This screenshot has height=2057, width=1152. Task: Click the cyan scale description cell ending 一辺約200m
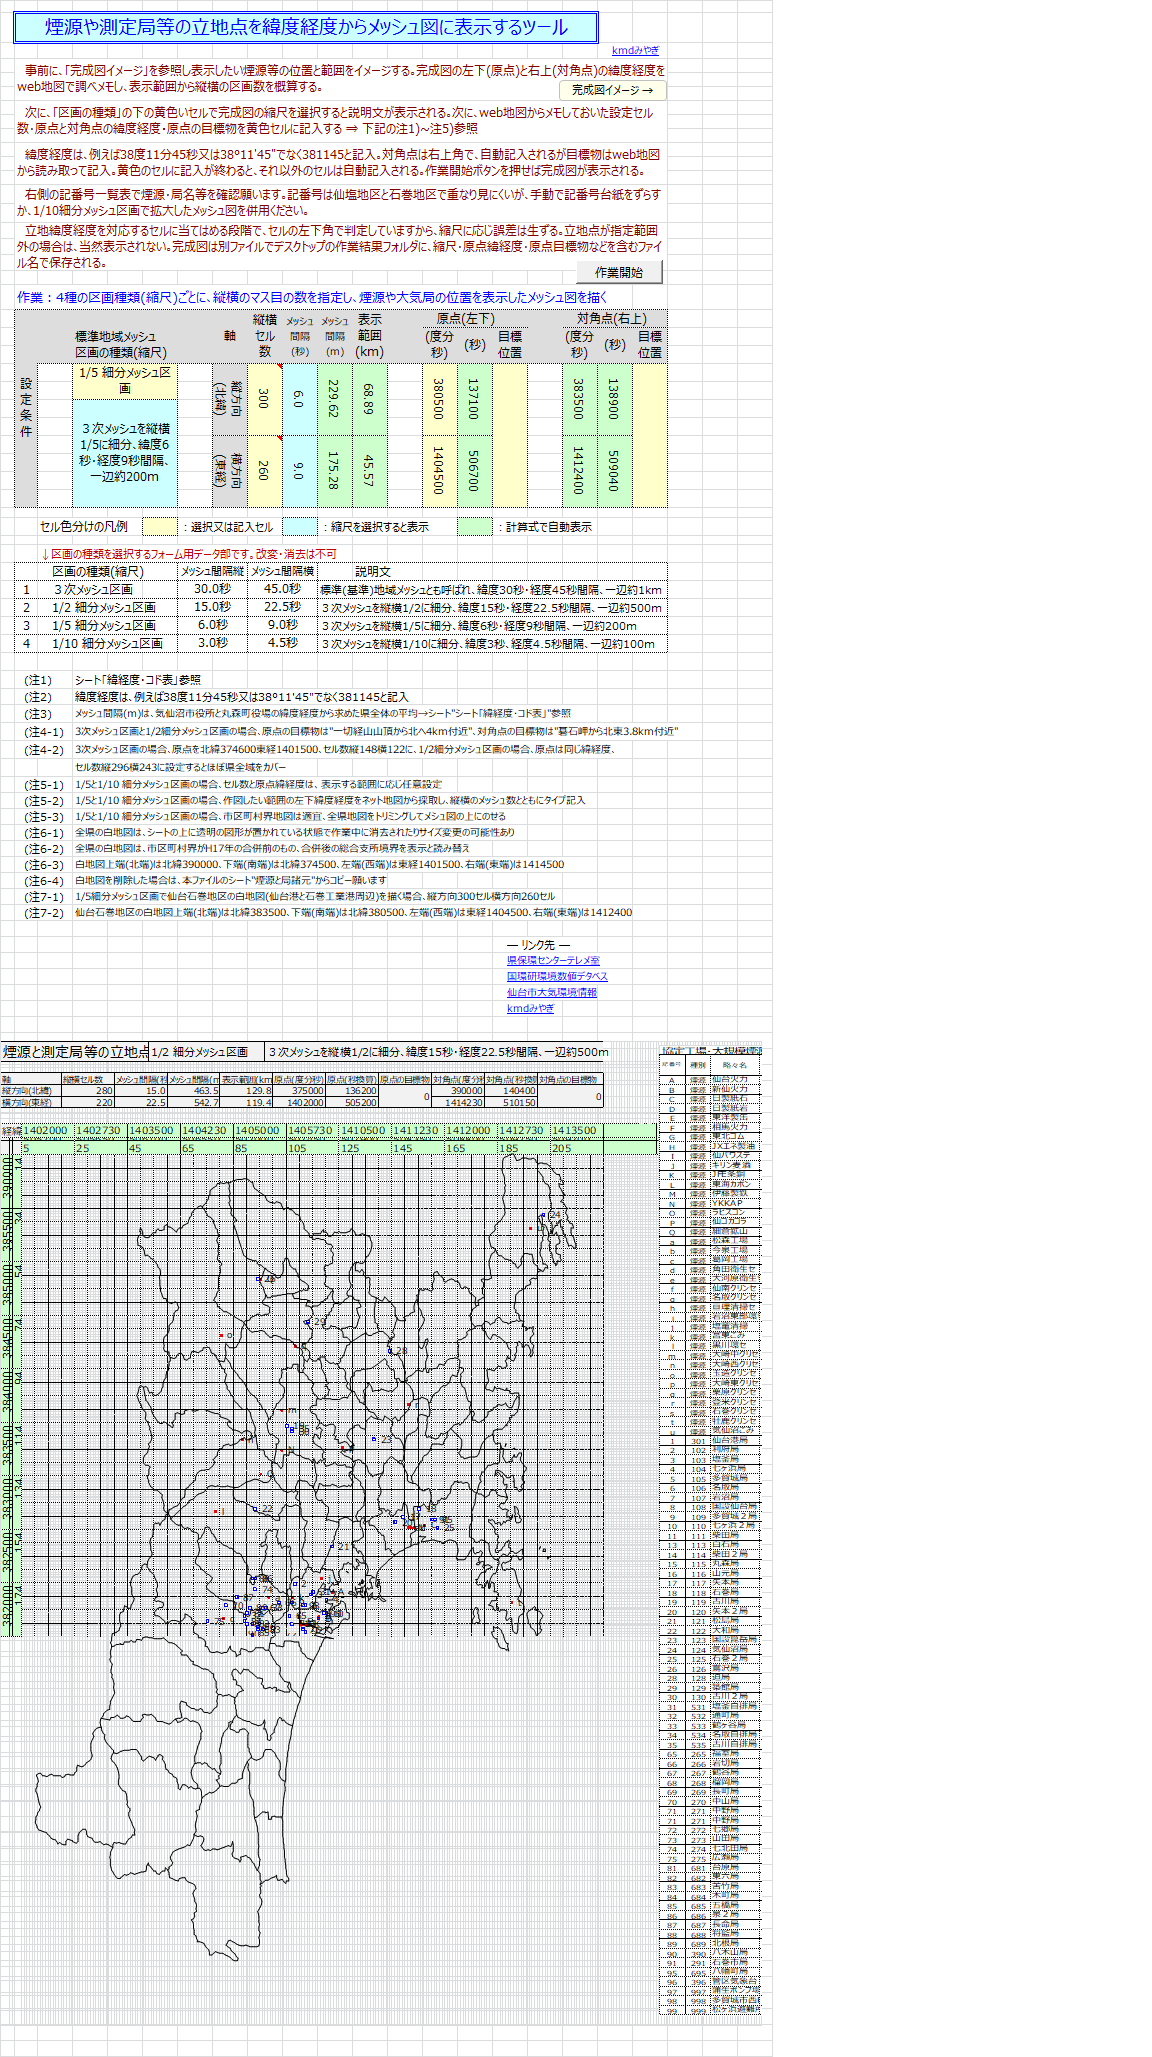(125, 453)
